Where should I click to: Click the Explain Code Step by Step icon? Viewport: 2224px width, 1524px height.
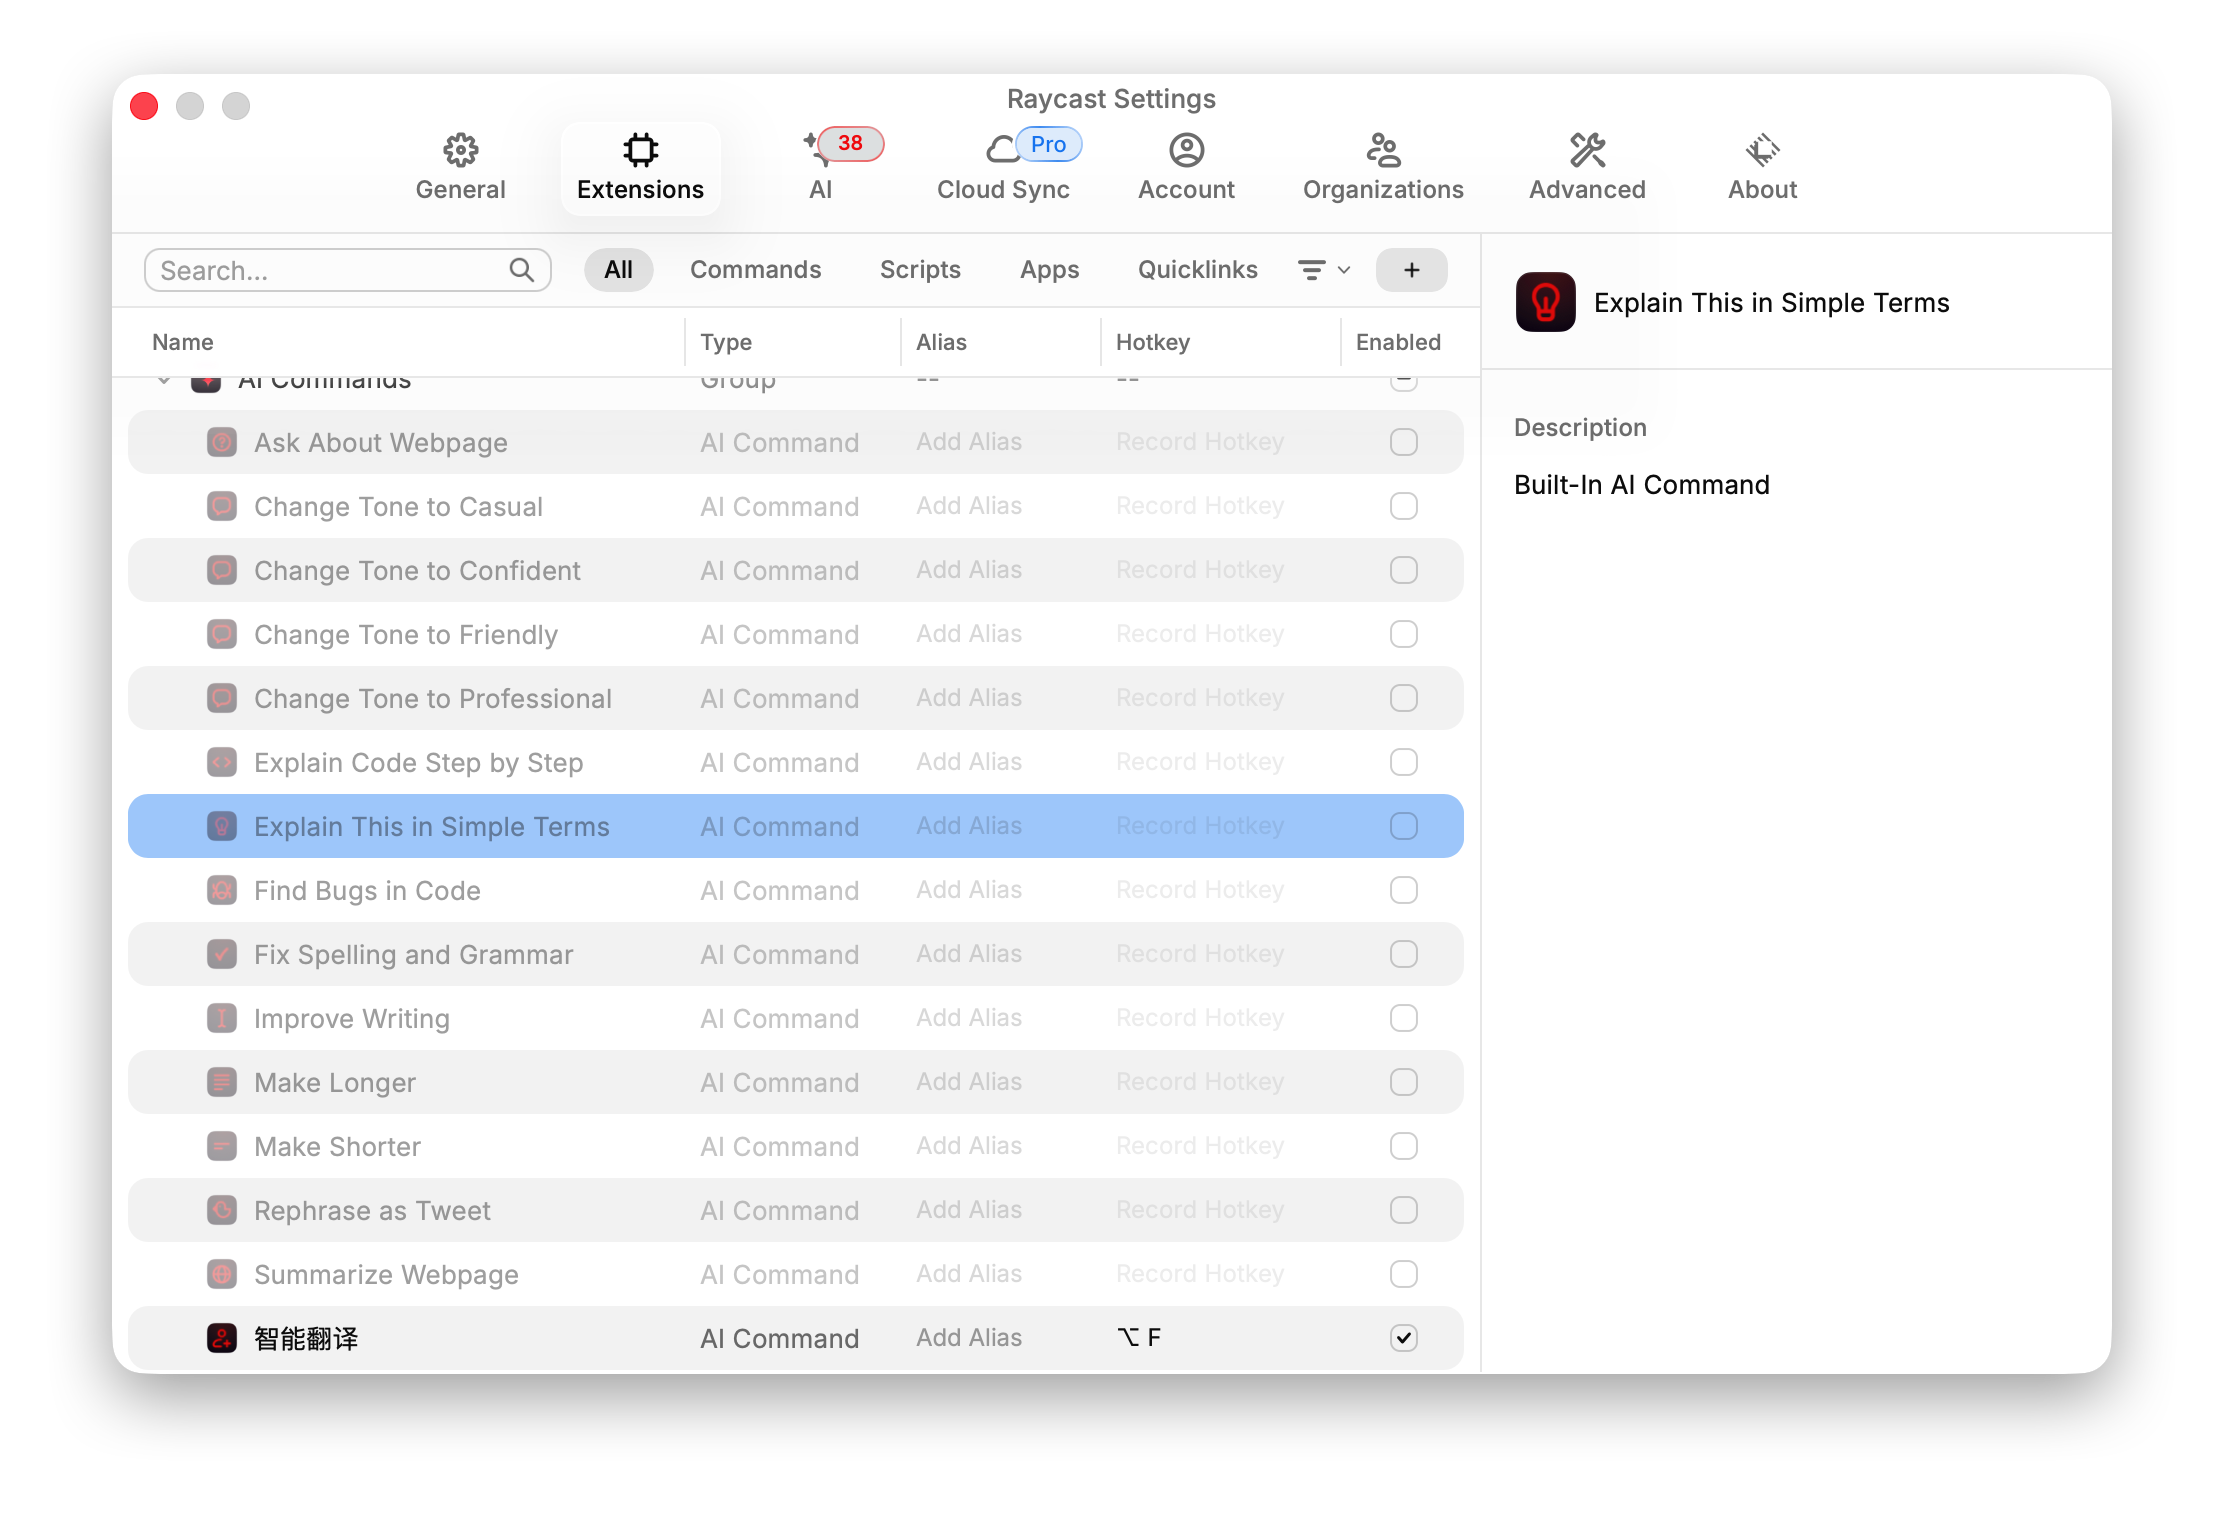[222, 762]
